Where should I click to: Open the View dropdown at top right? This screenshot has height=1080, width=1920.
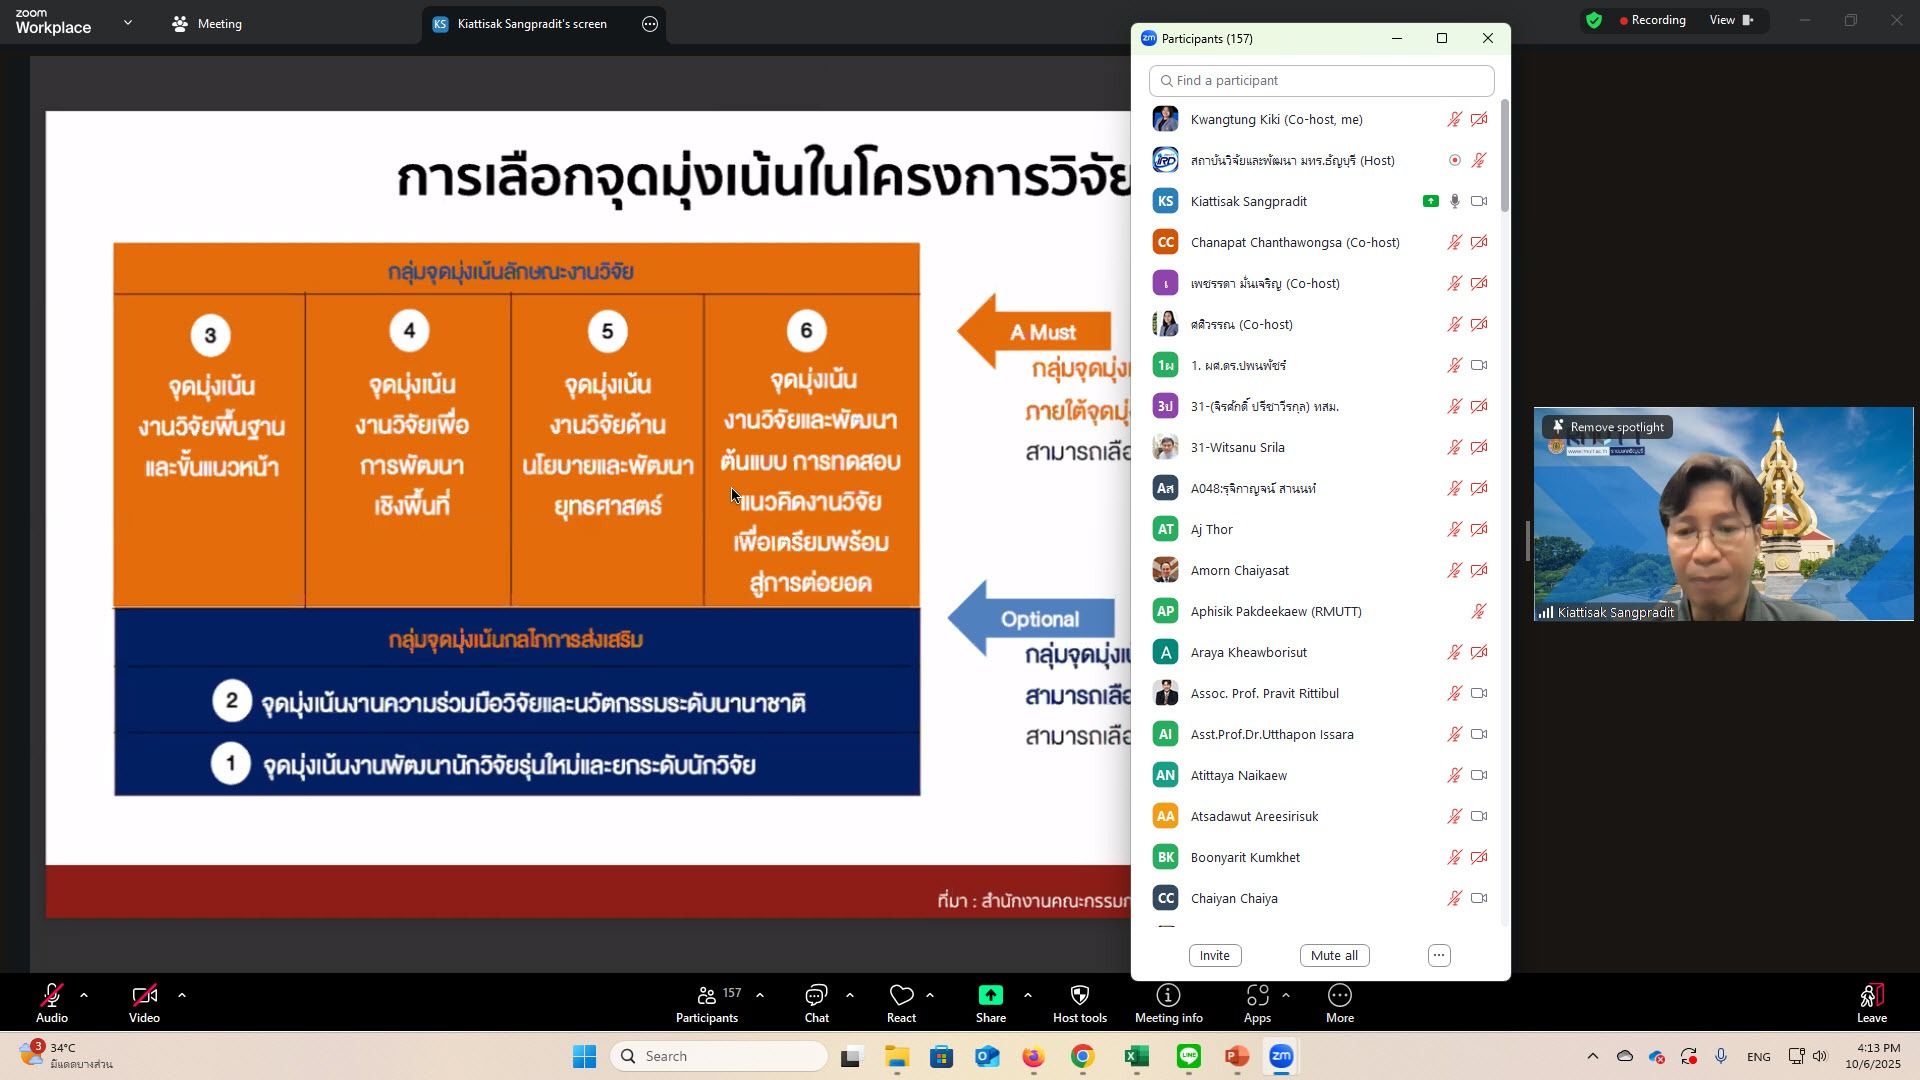(1731, 20)
